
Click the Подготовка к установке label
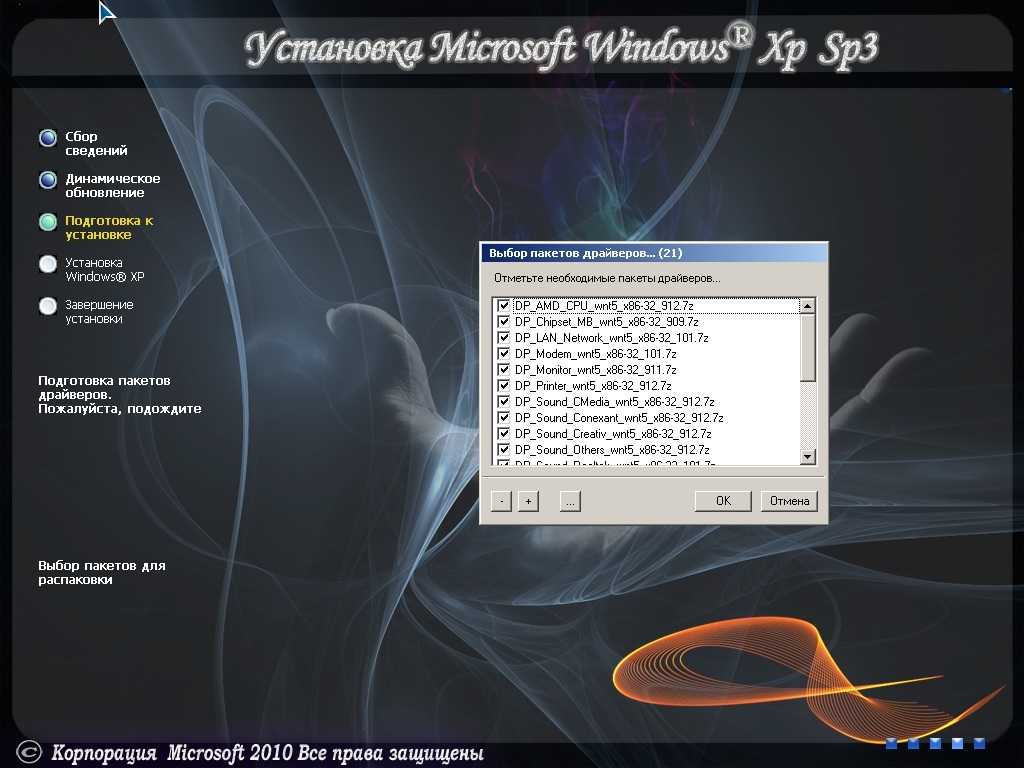[x=109, y=227]
